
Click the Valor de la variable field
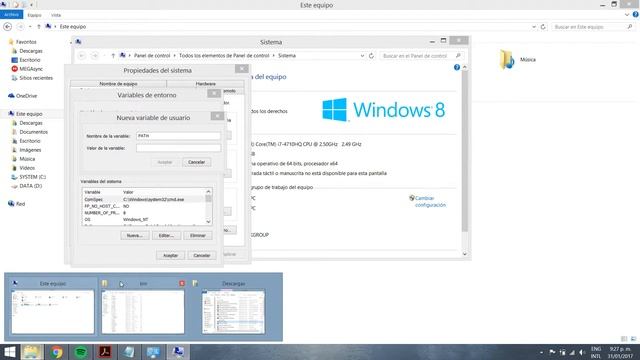(178, 148)
